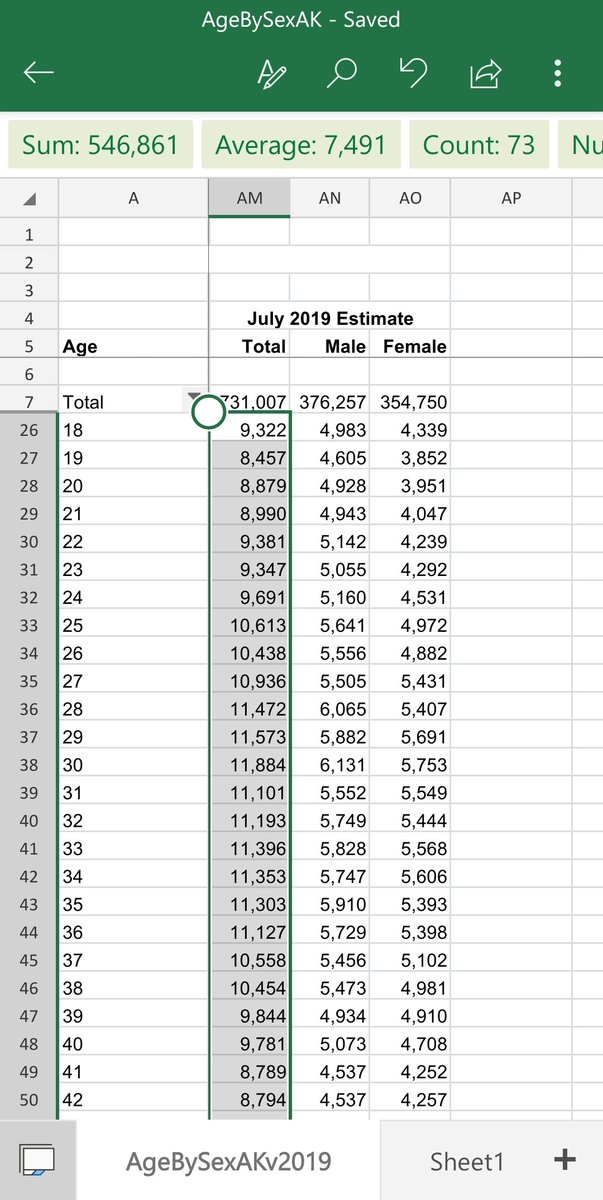Open the Search magnifier icon
603x1200 pixels.
342,73
